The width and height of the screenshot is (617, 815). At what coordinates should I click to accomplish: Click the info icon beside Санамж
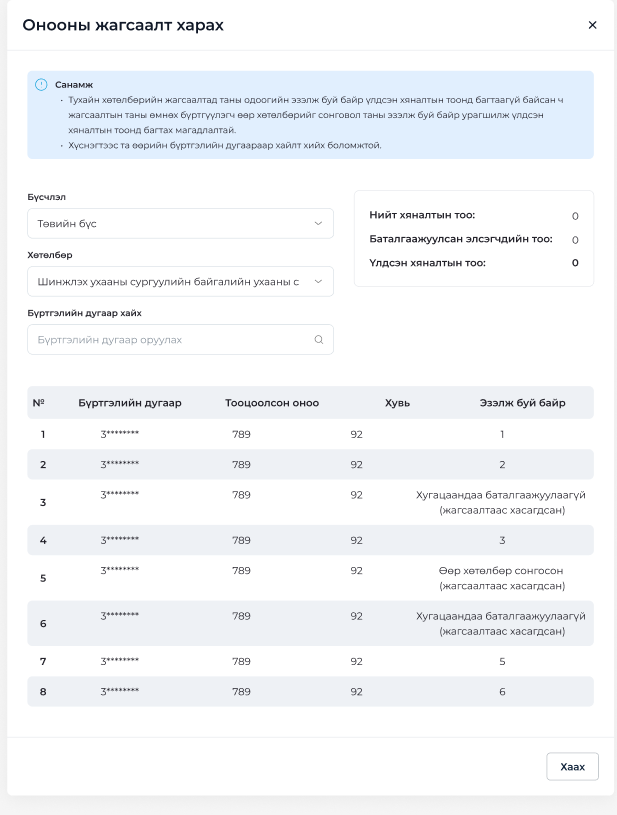[x=41, y=85]
